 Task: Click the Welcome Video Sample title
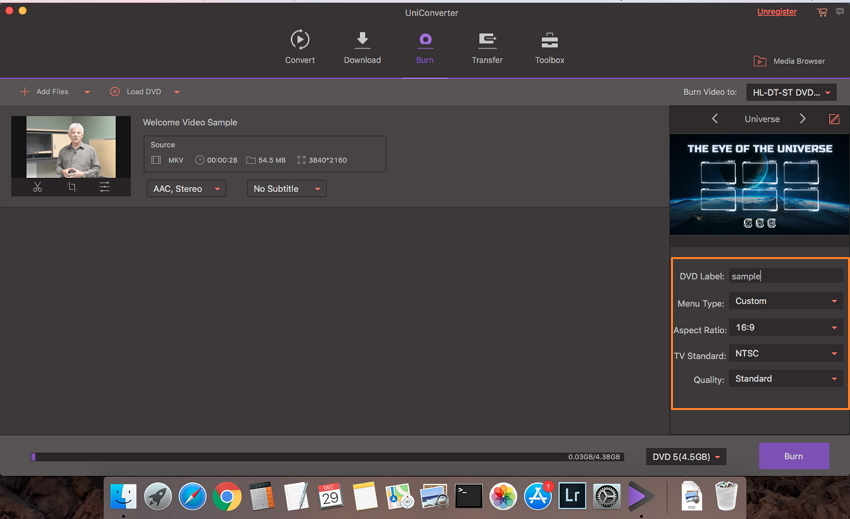[190, 123]
